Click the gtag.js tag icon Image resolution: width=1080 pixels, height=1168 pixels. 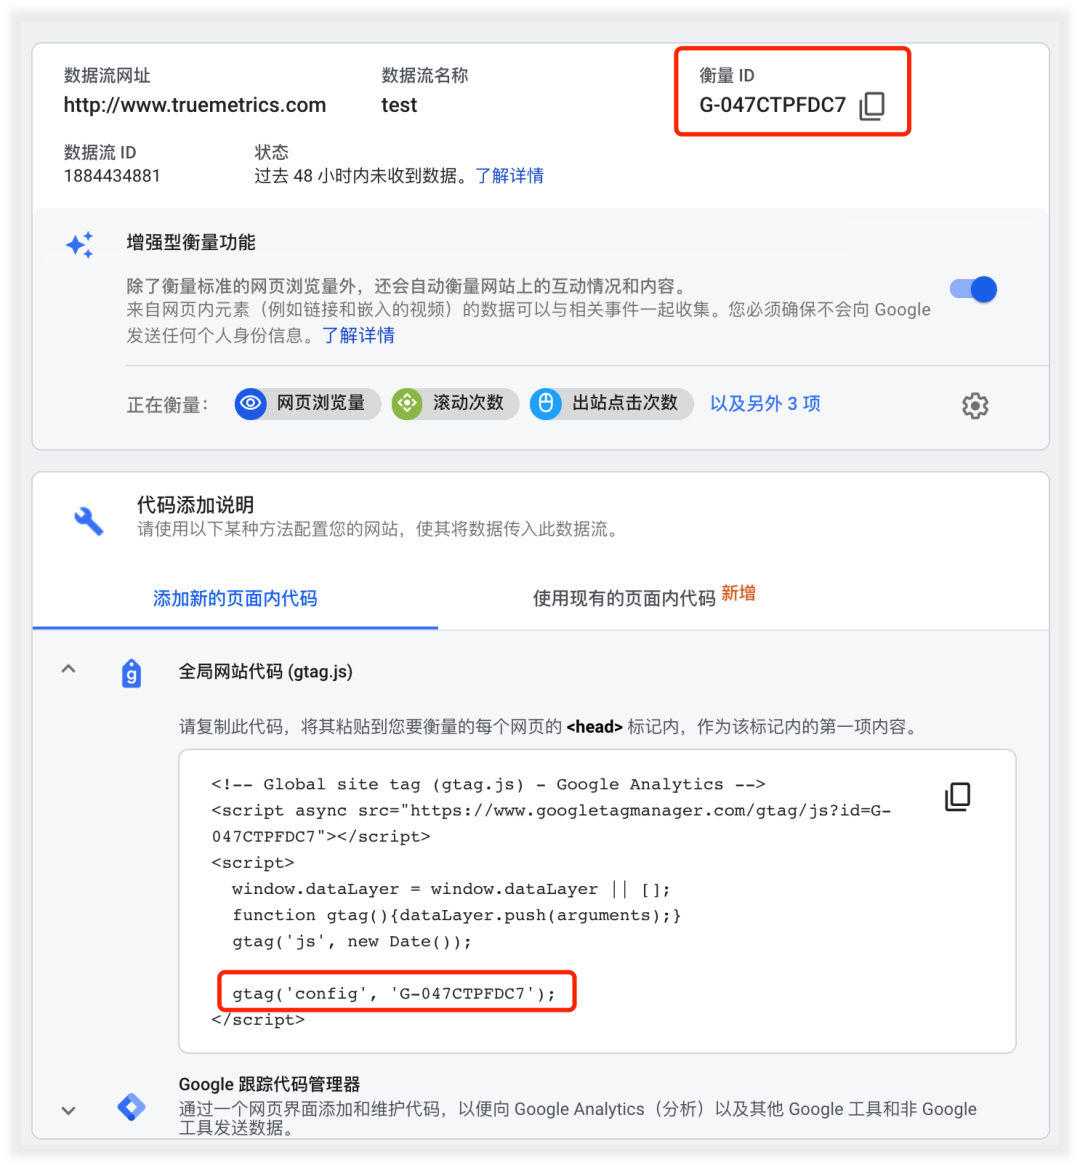point(131,673)
